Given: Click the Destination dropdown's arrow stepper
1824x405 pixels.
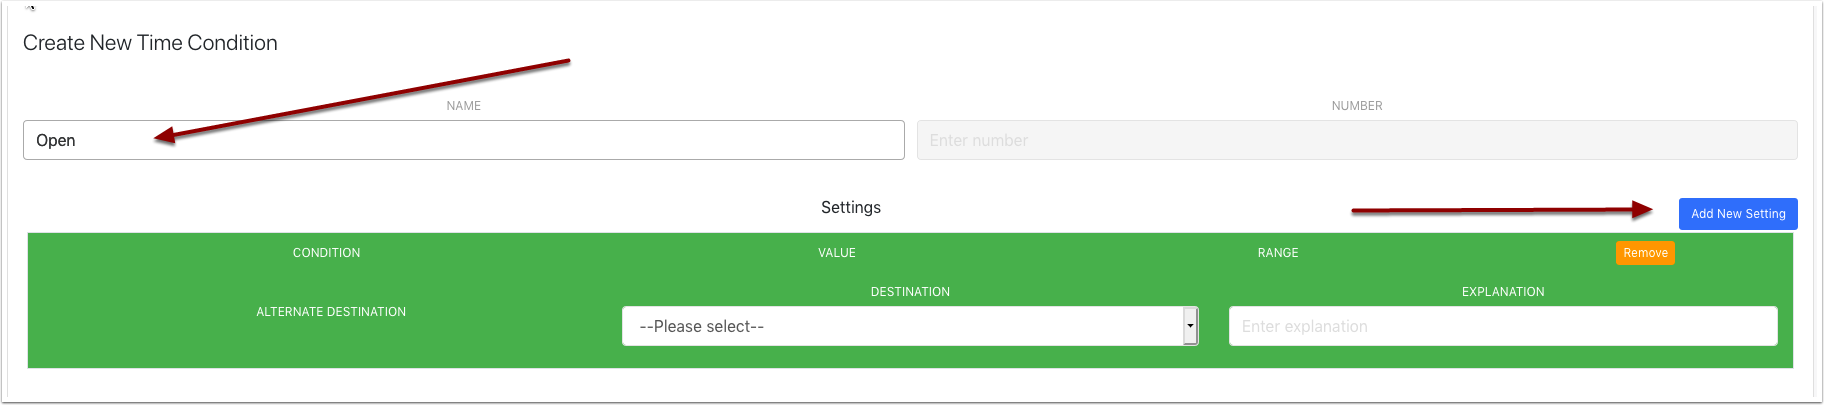Looking at the screenshot, I should click(x=1190, y=326).
